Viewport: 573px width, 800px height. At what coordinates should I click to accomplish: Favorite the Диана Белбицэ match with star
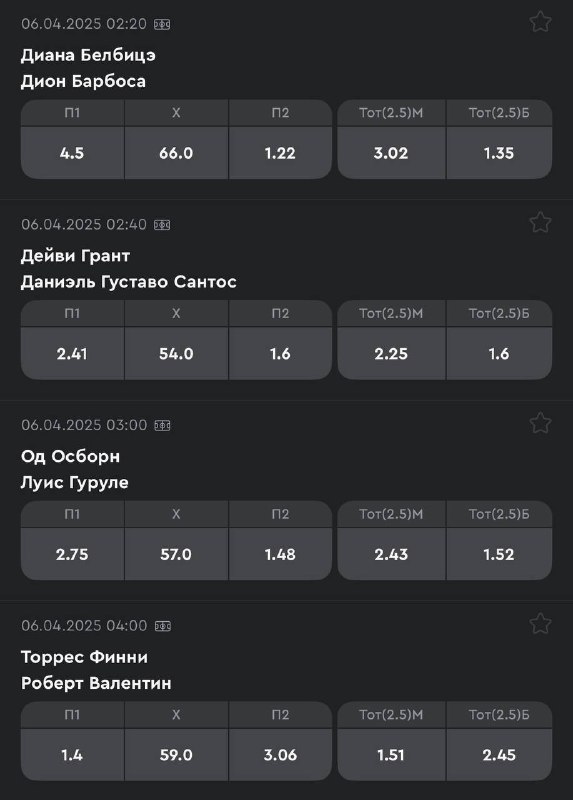coord(540,22)
